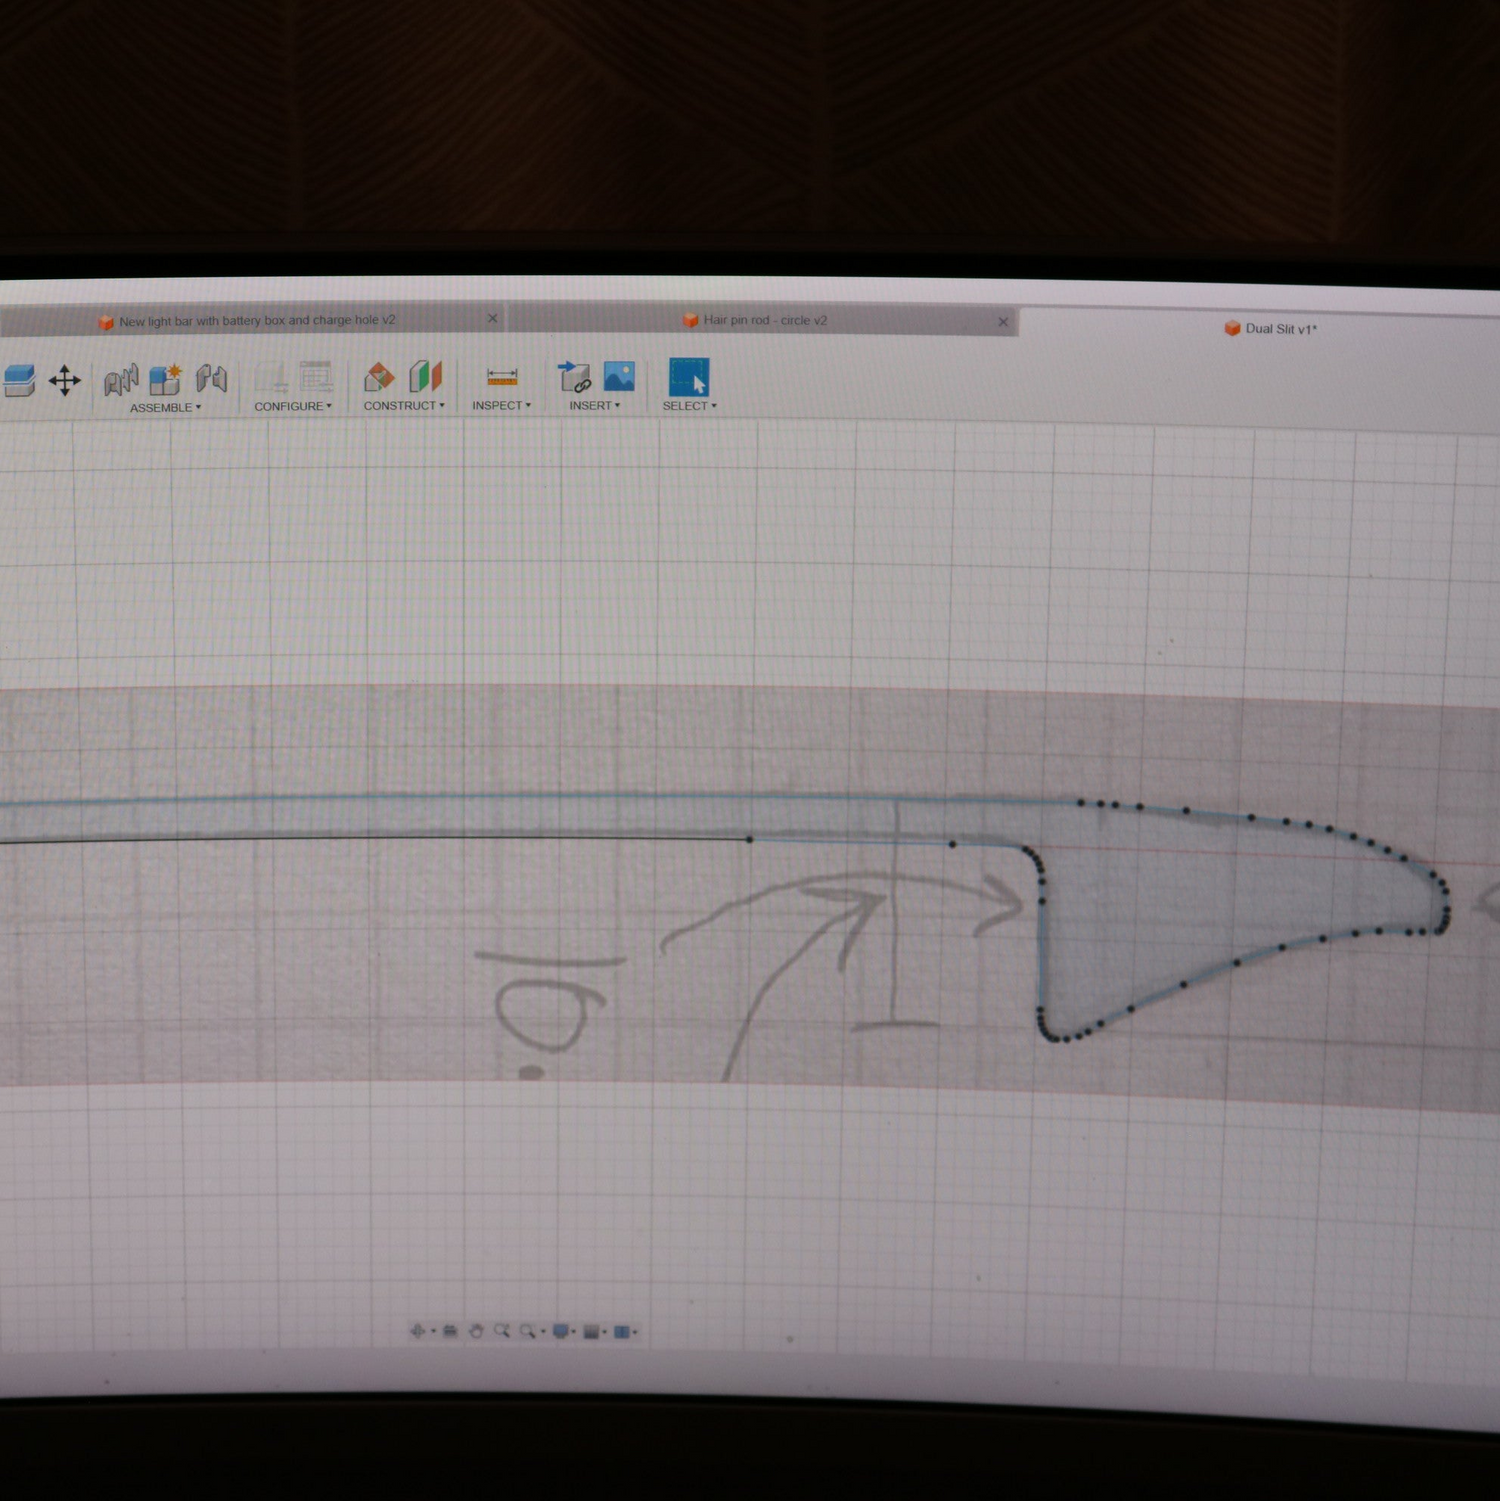Select the Offset Plane construct icon
Viewport: 1500px width, 1501px height.
pos(379,377)
